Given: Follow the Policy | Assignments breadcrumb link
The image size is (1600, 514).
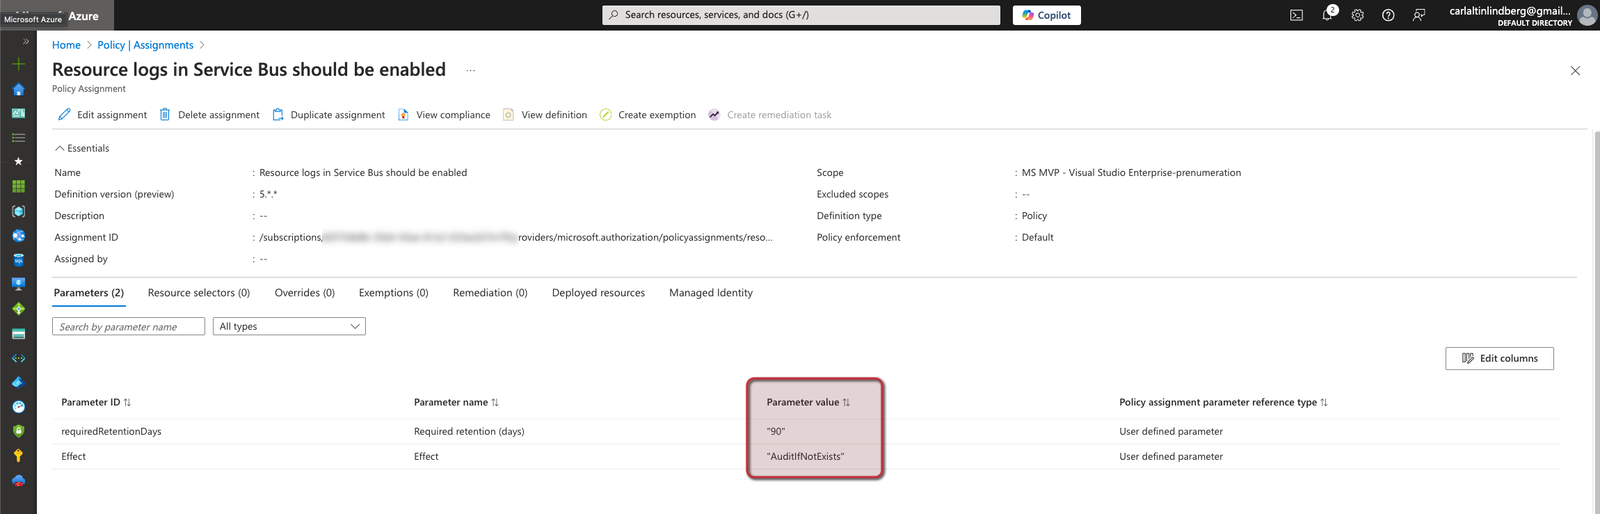Looking at the screenshot, I should [x=145, y=45].
